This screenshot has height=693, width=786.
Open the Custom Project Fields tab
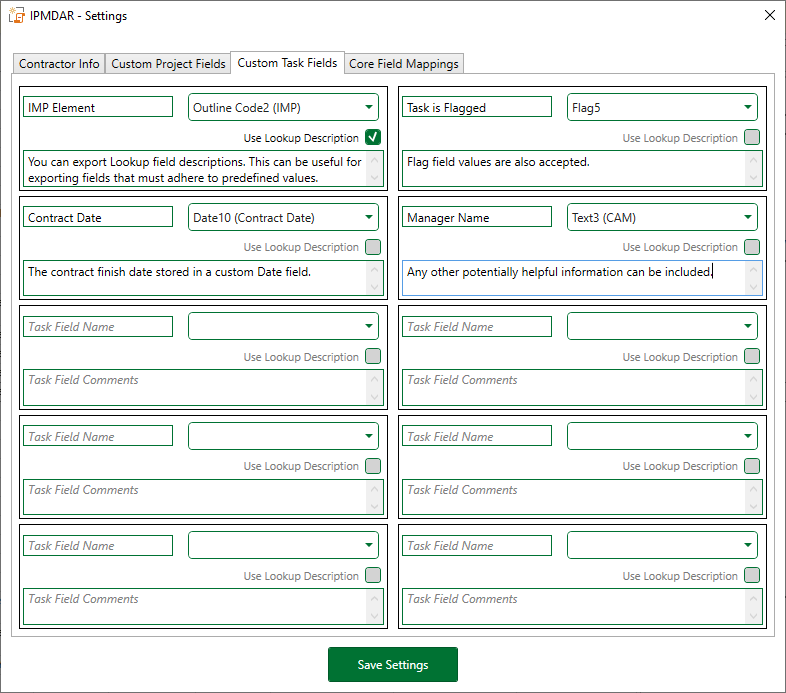click(168, 64)
